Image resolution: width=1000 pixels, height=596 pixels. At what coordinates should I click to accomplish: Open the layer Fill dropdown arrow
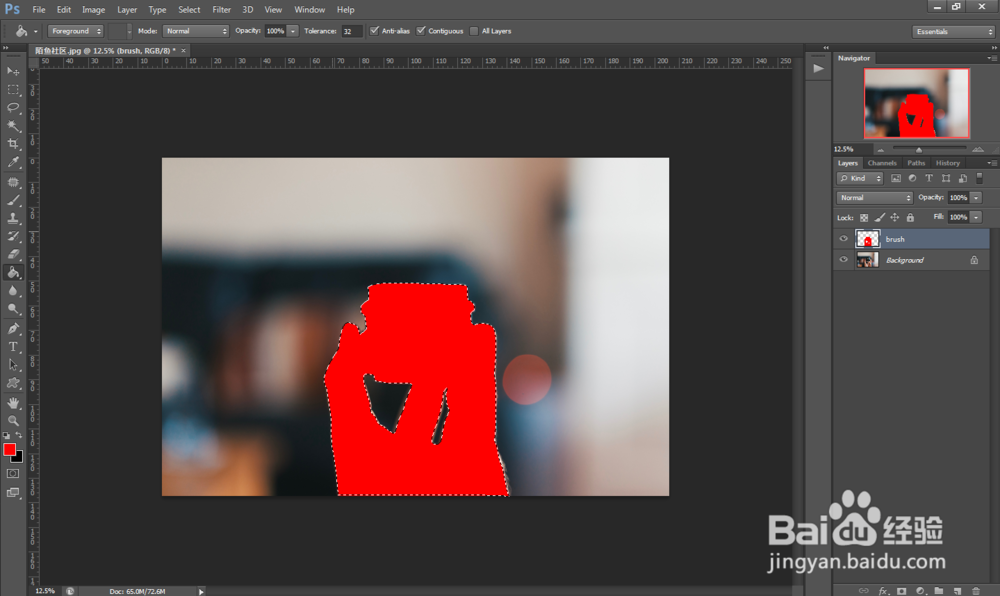(976, 217)
